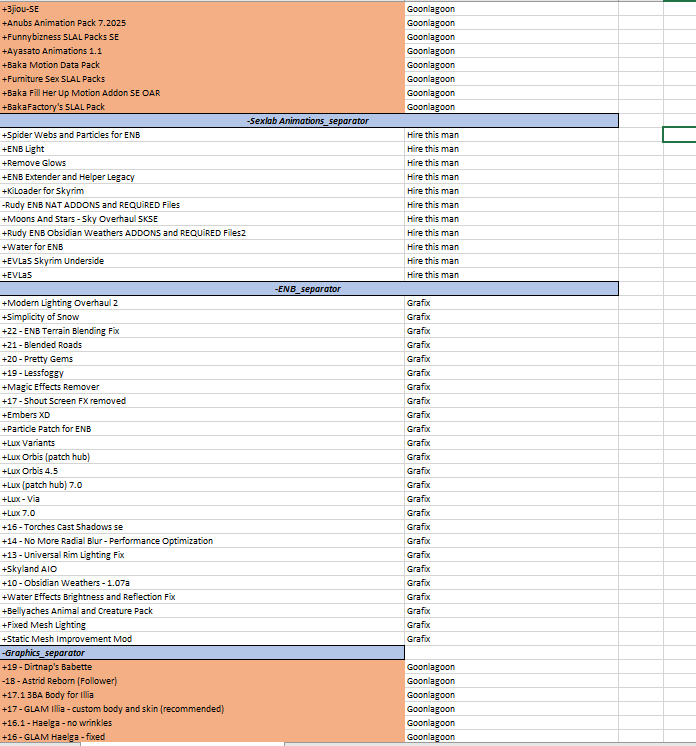696x746 pixels.
Task: Select '+Lux (patch hub) 7.0' cell
Action: [x=202, y=485]
